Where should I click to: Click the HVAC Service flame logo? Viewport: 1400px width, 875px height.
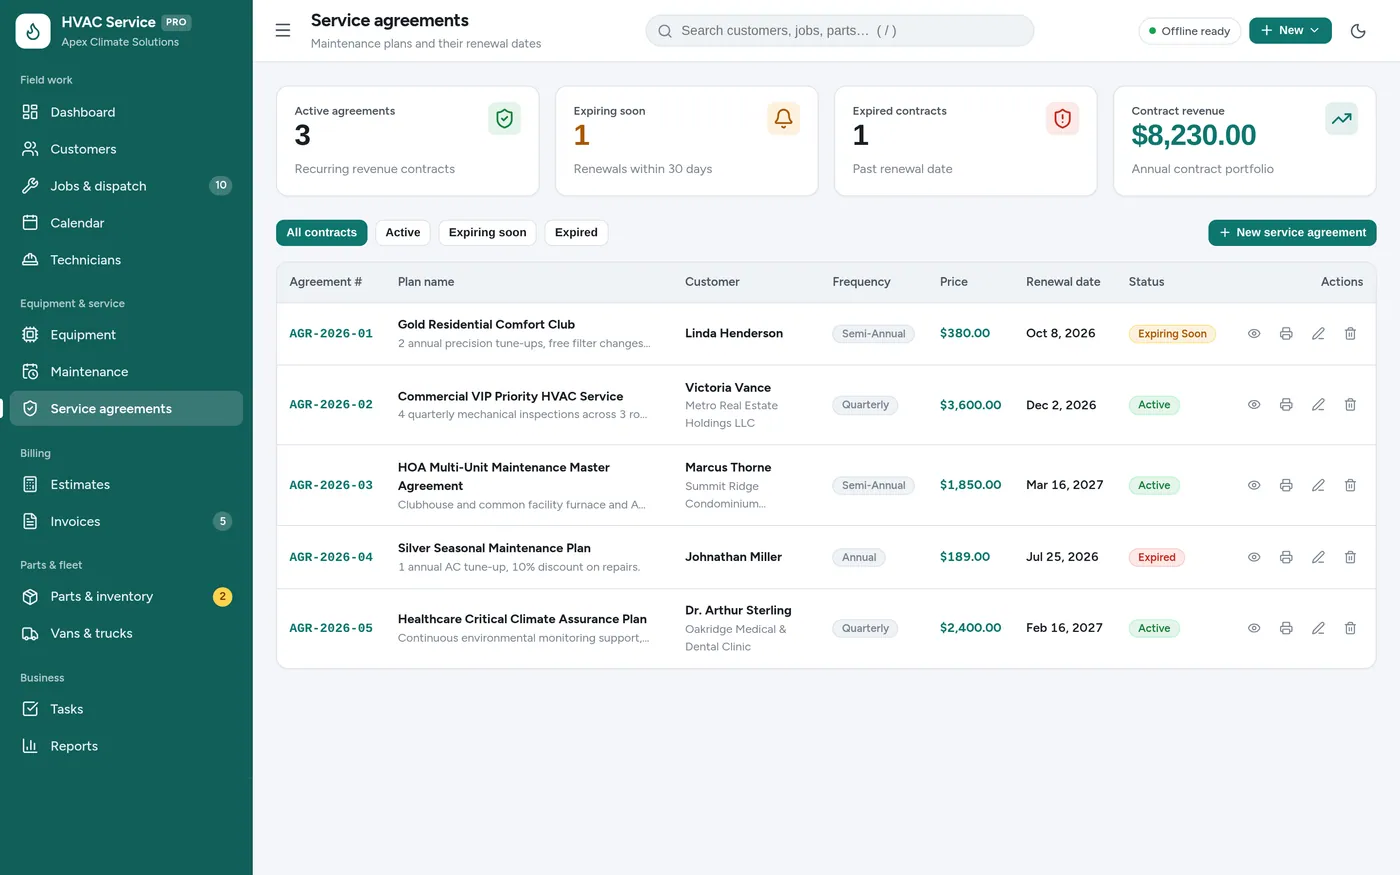pos(33,31)
